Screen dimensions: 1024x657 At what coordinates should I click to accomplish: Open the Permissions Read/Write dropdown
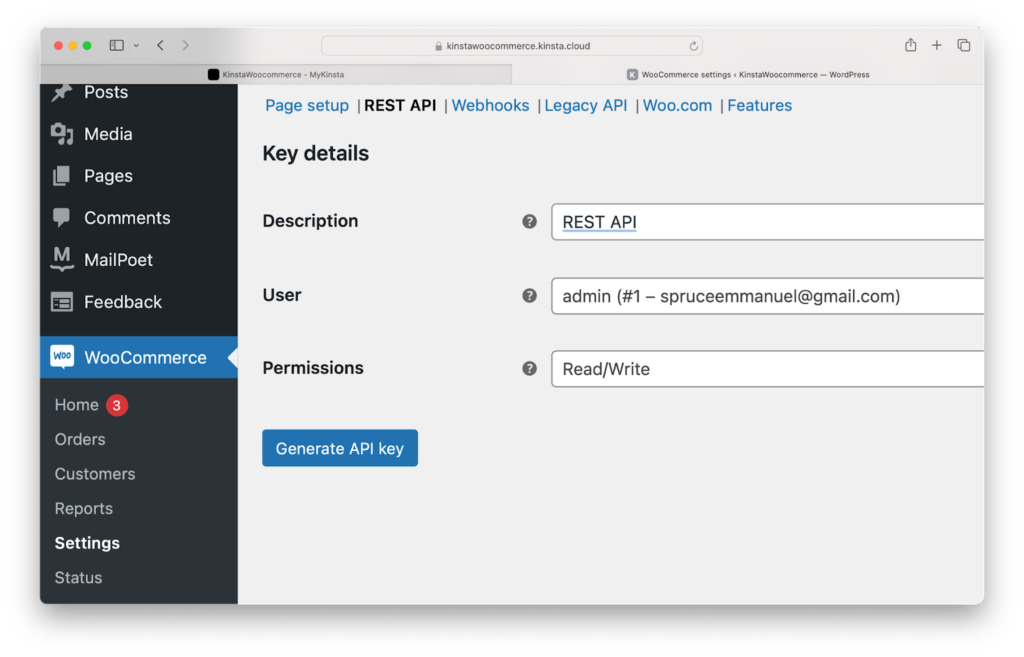pos(766,369)
